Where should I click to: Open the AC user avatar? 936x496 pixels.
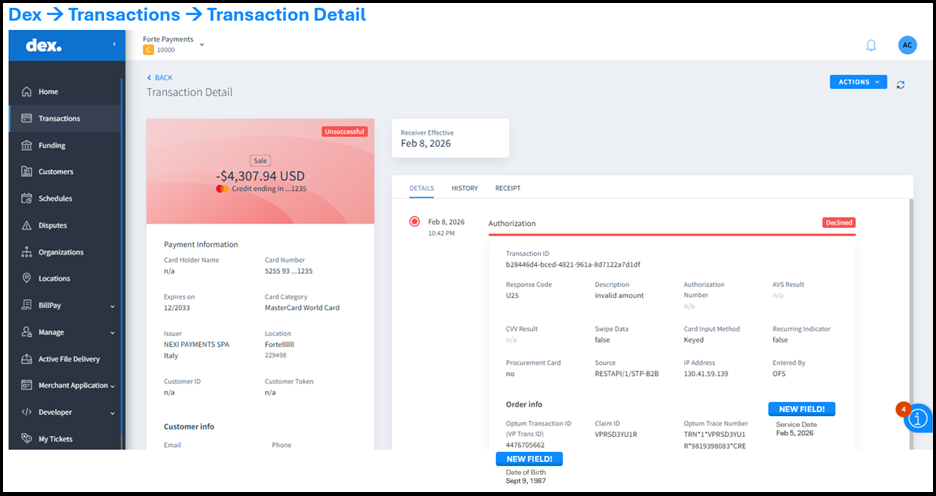click(907, 45)
